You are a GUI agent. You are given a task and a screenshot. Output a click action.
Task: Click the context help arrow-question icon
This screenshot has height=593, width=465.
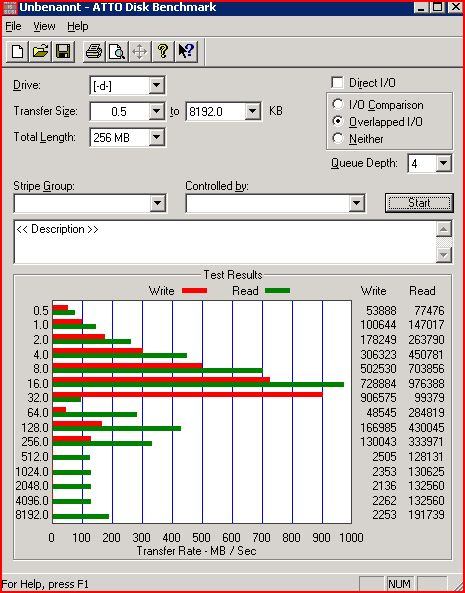coord(186,51)
